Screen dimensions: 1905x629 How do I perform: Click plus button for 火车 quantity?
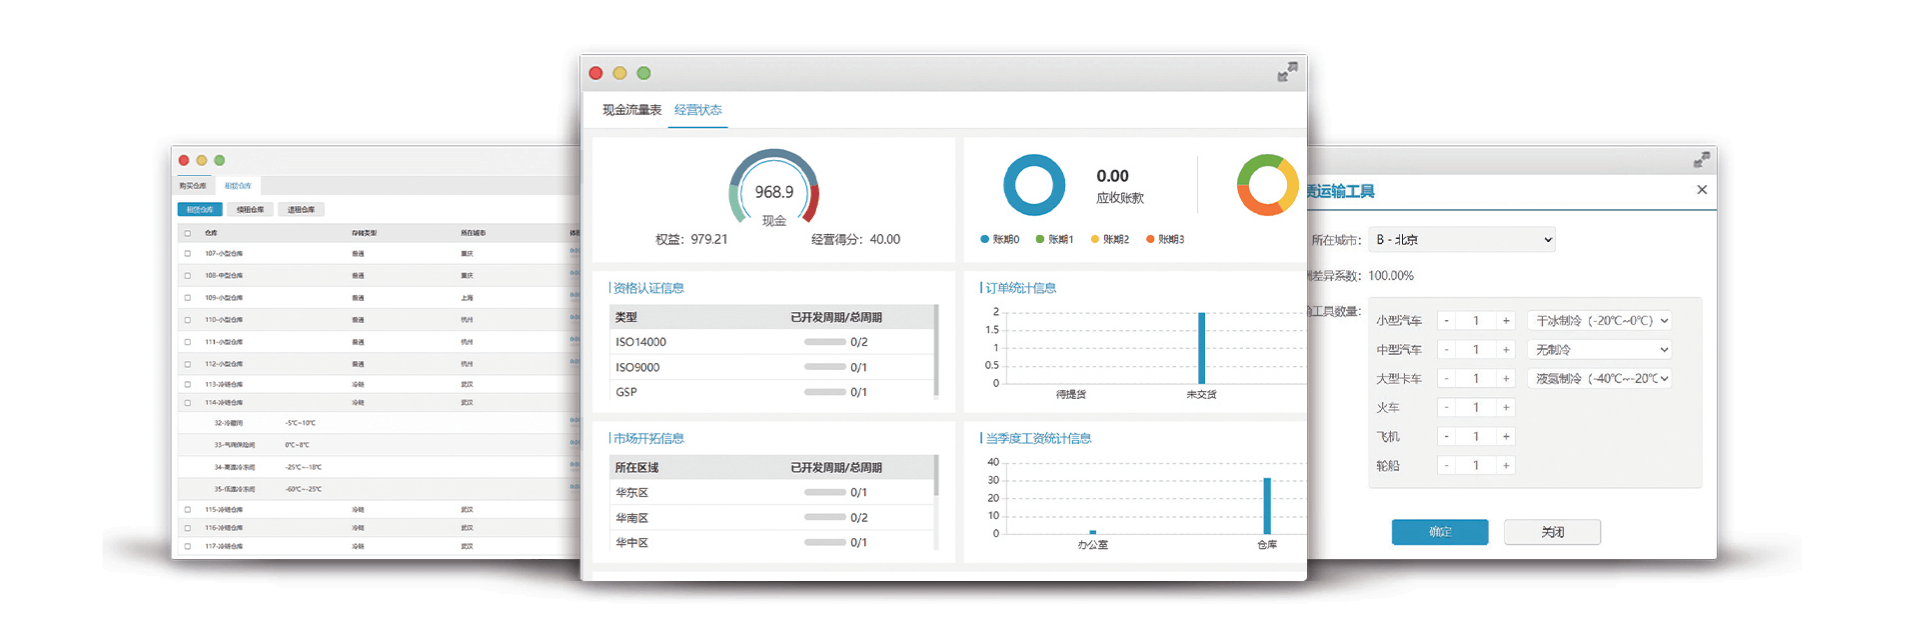coord(1505,408)
